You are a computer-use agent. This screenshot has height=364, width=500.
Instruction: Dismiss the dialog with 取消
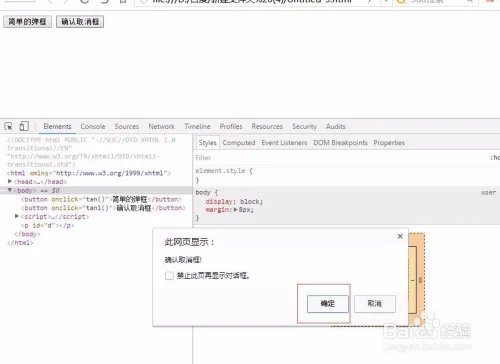tap(375, 304)
